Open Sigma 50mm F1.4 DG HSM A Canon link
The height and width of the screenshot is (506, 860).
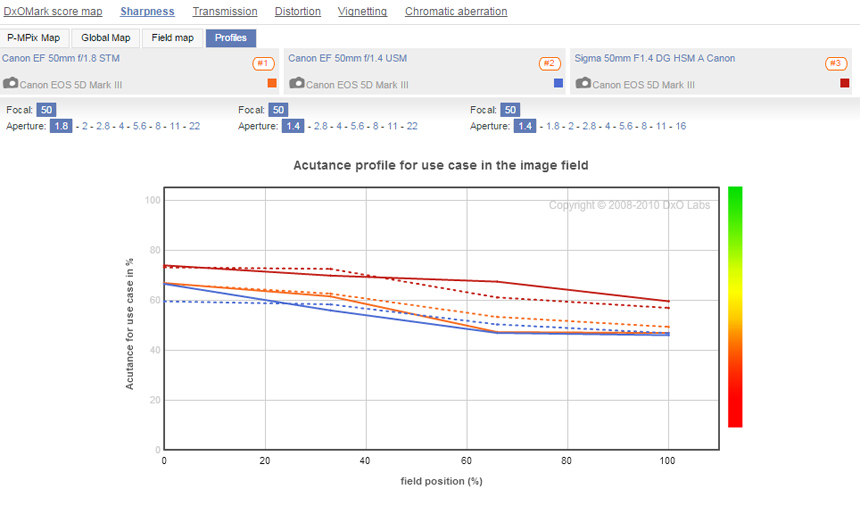[655, 58]
